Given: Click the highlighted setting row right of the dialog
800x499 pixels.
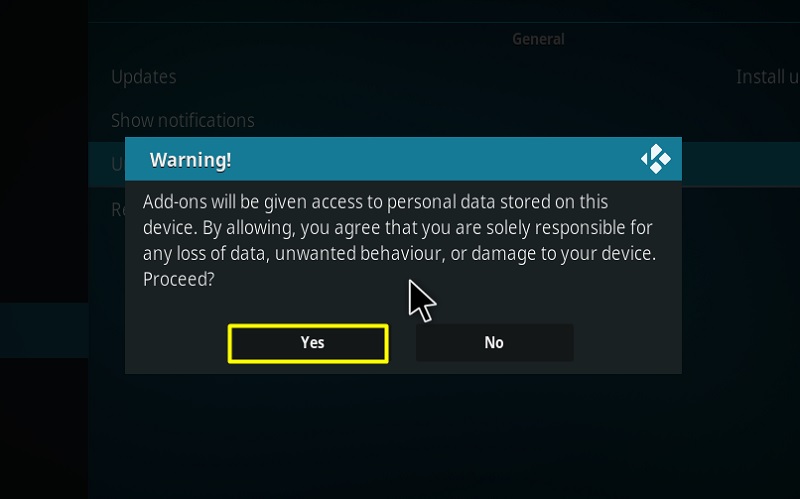Looking at the screenshot, I should click(741, 164).
